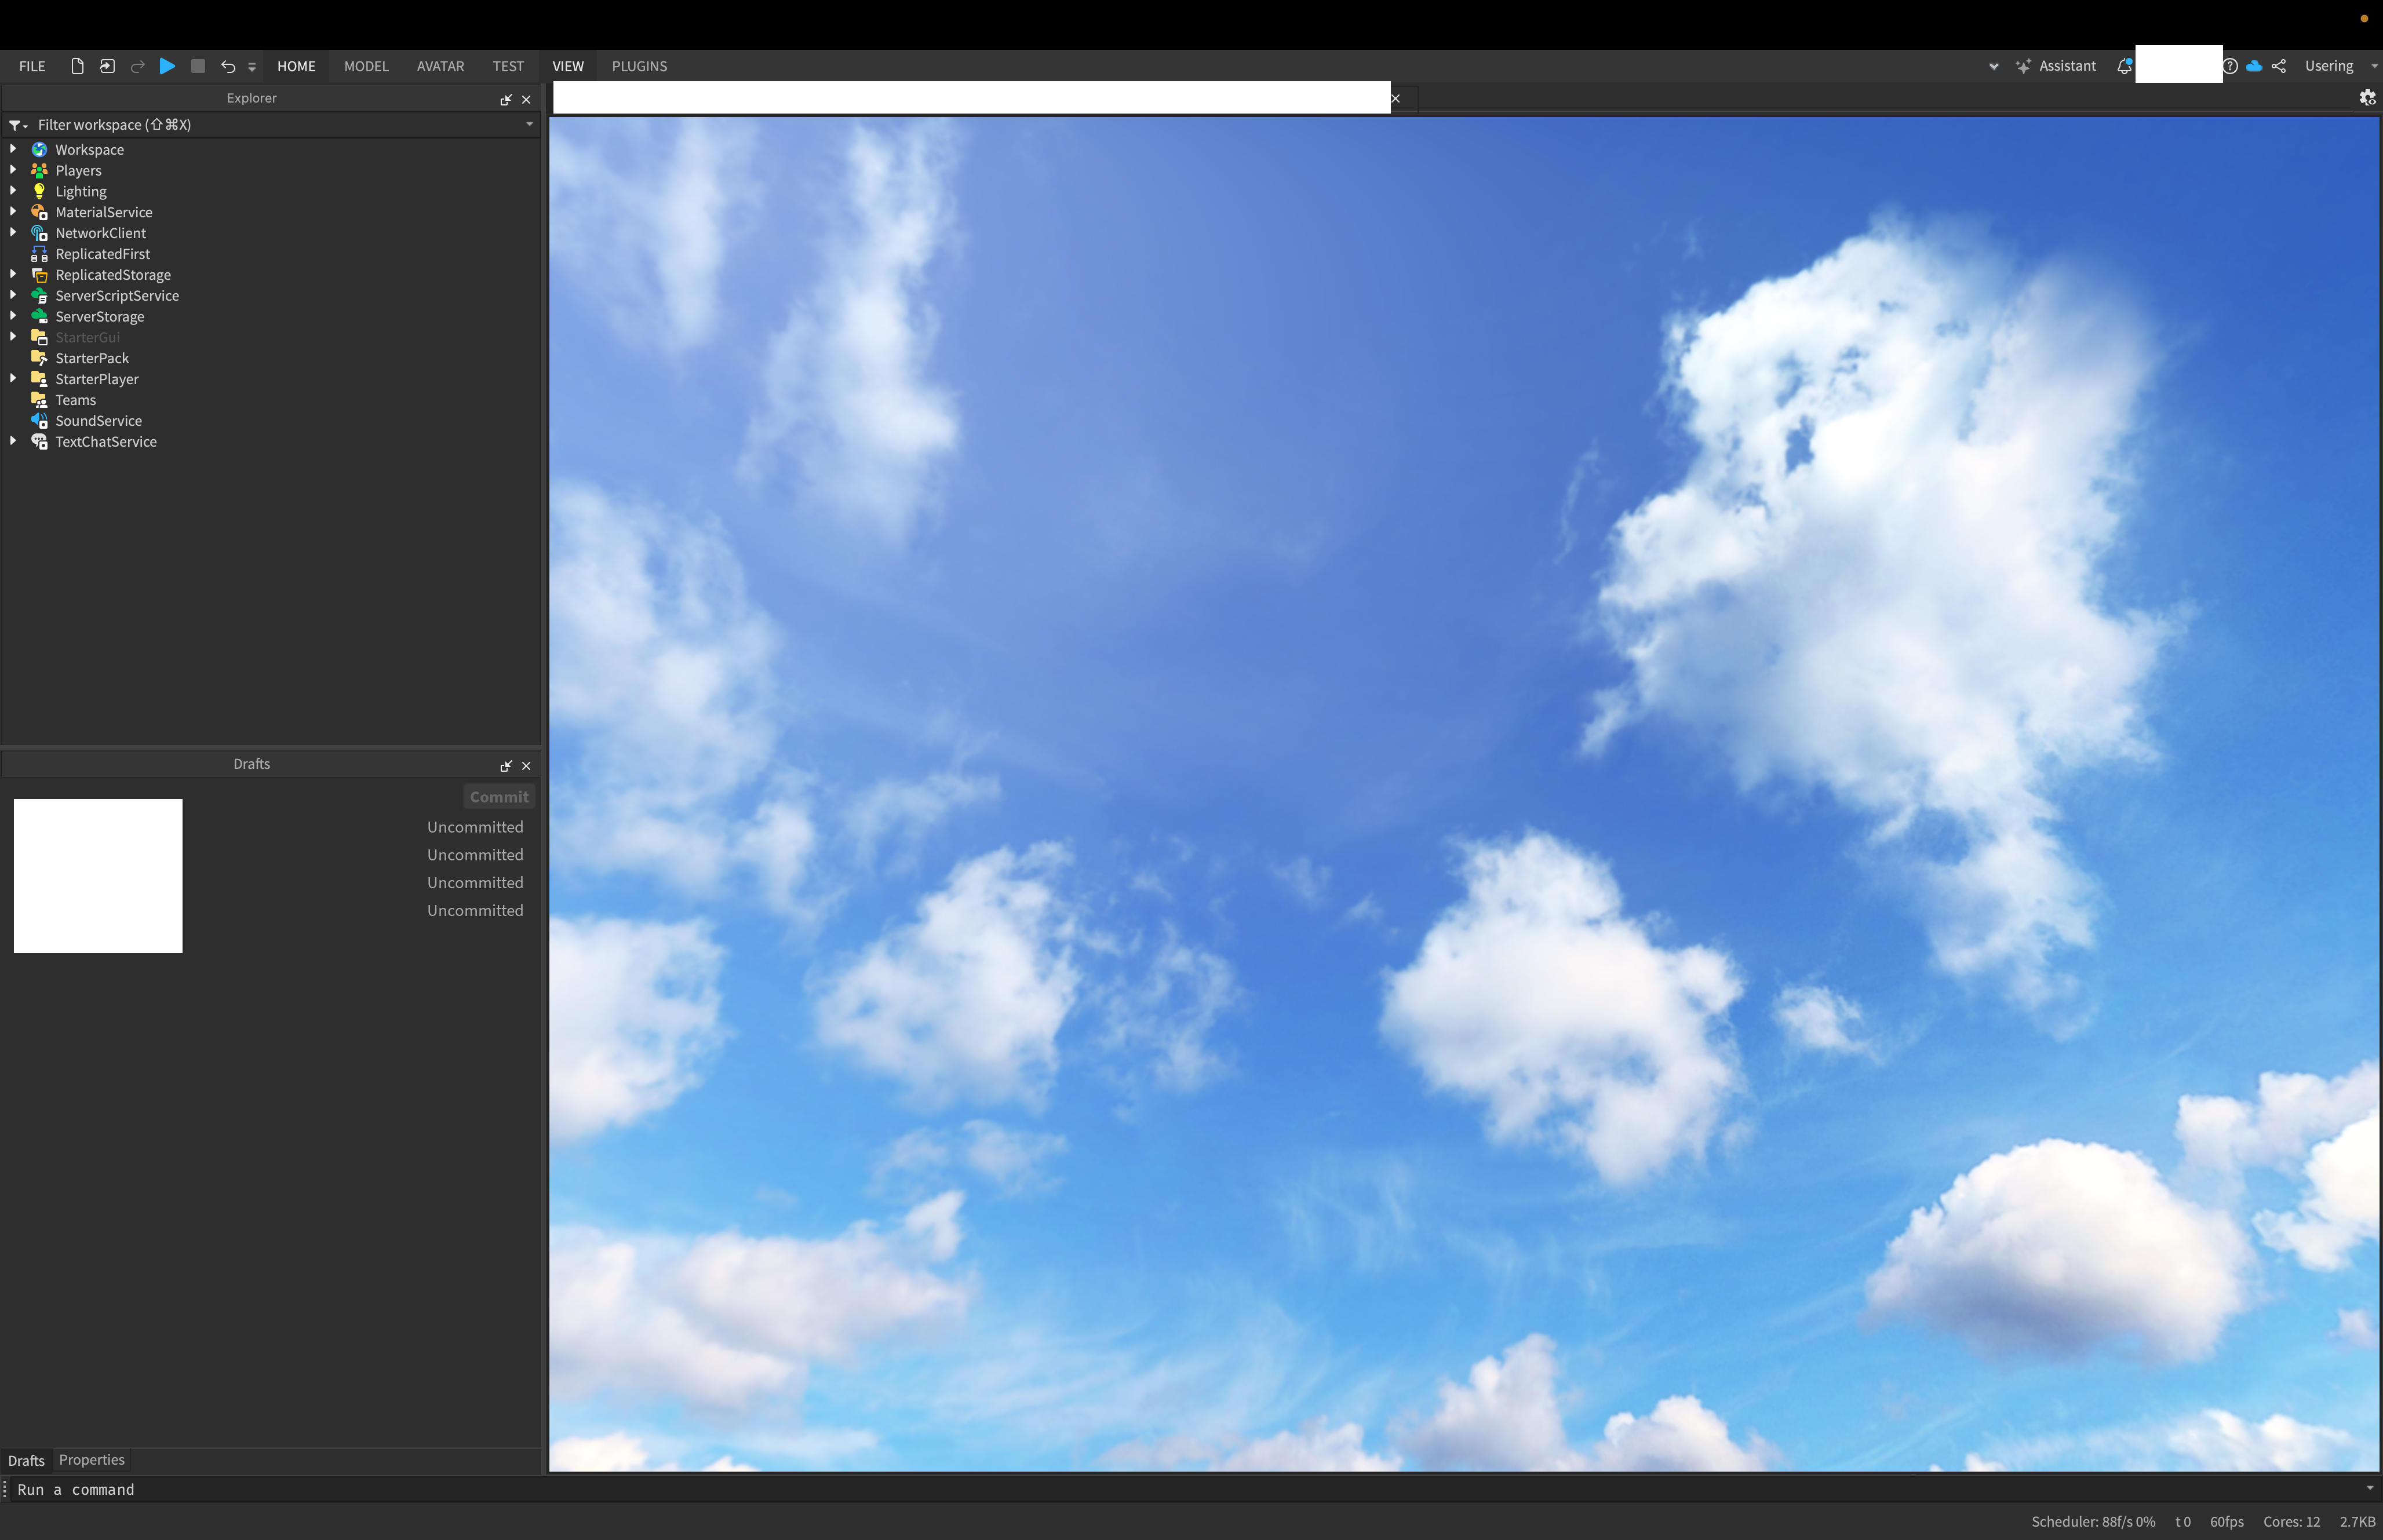Expand the TextChatService tree node
This screenshot has height=1540, width=2383.
coord(13,441)
